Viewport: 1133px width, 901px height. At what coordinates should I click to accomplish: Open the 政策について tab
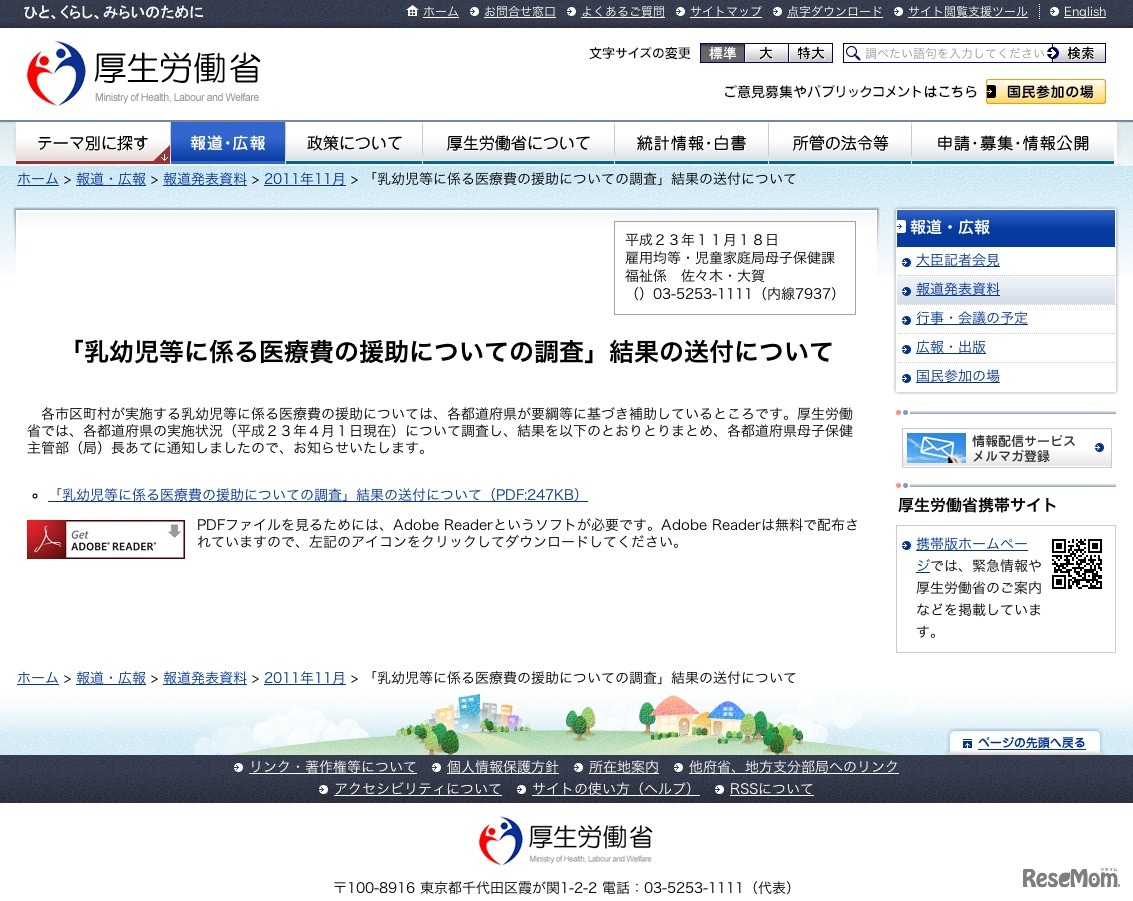(x=354, y=143)
